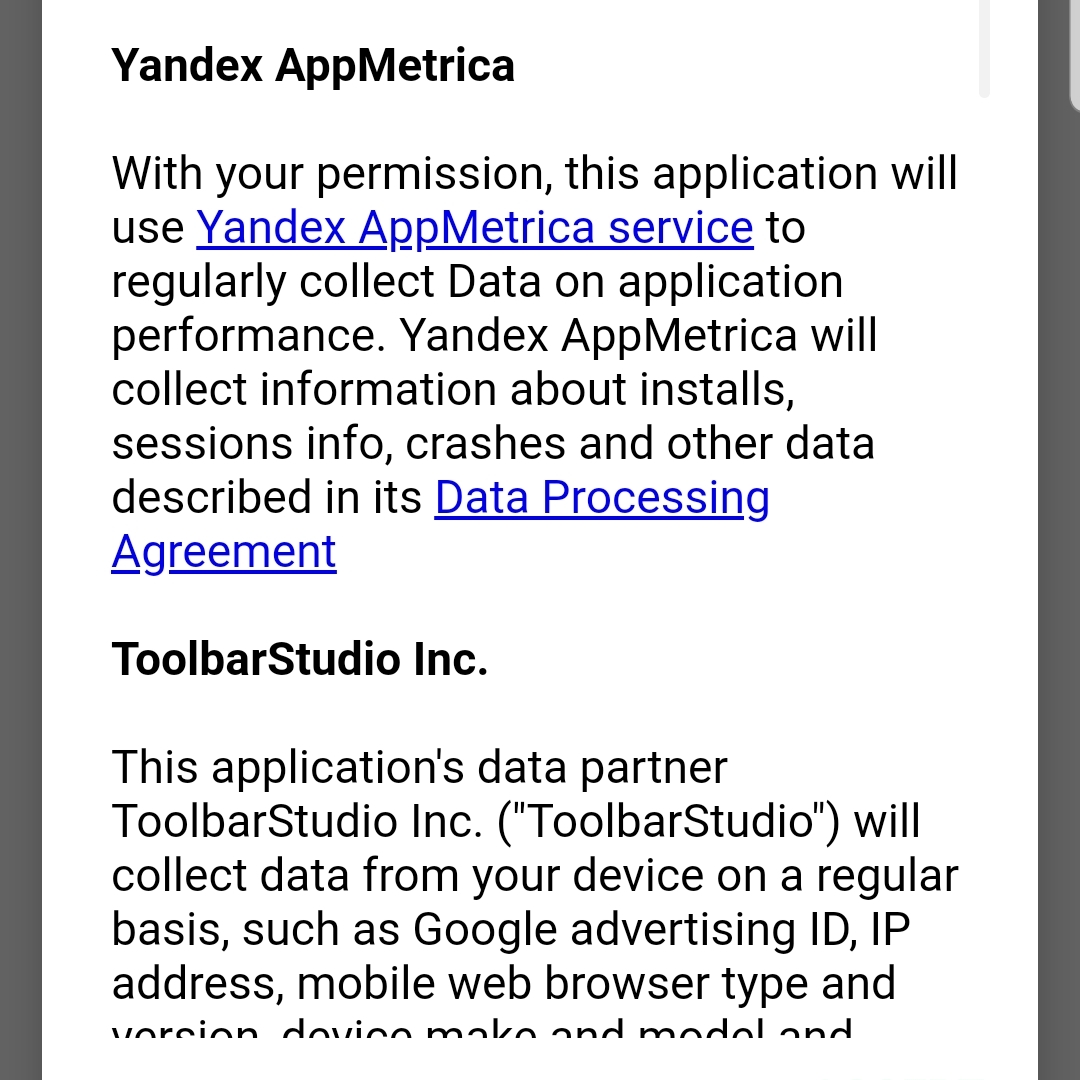Open the Yandex AppMetrica service link
This screenshot has width=1080, height=1080.
pyautogui.click(x=475, y=227)
